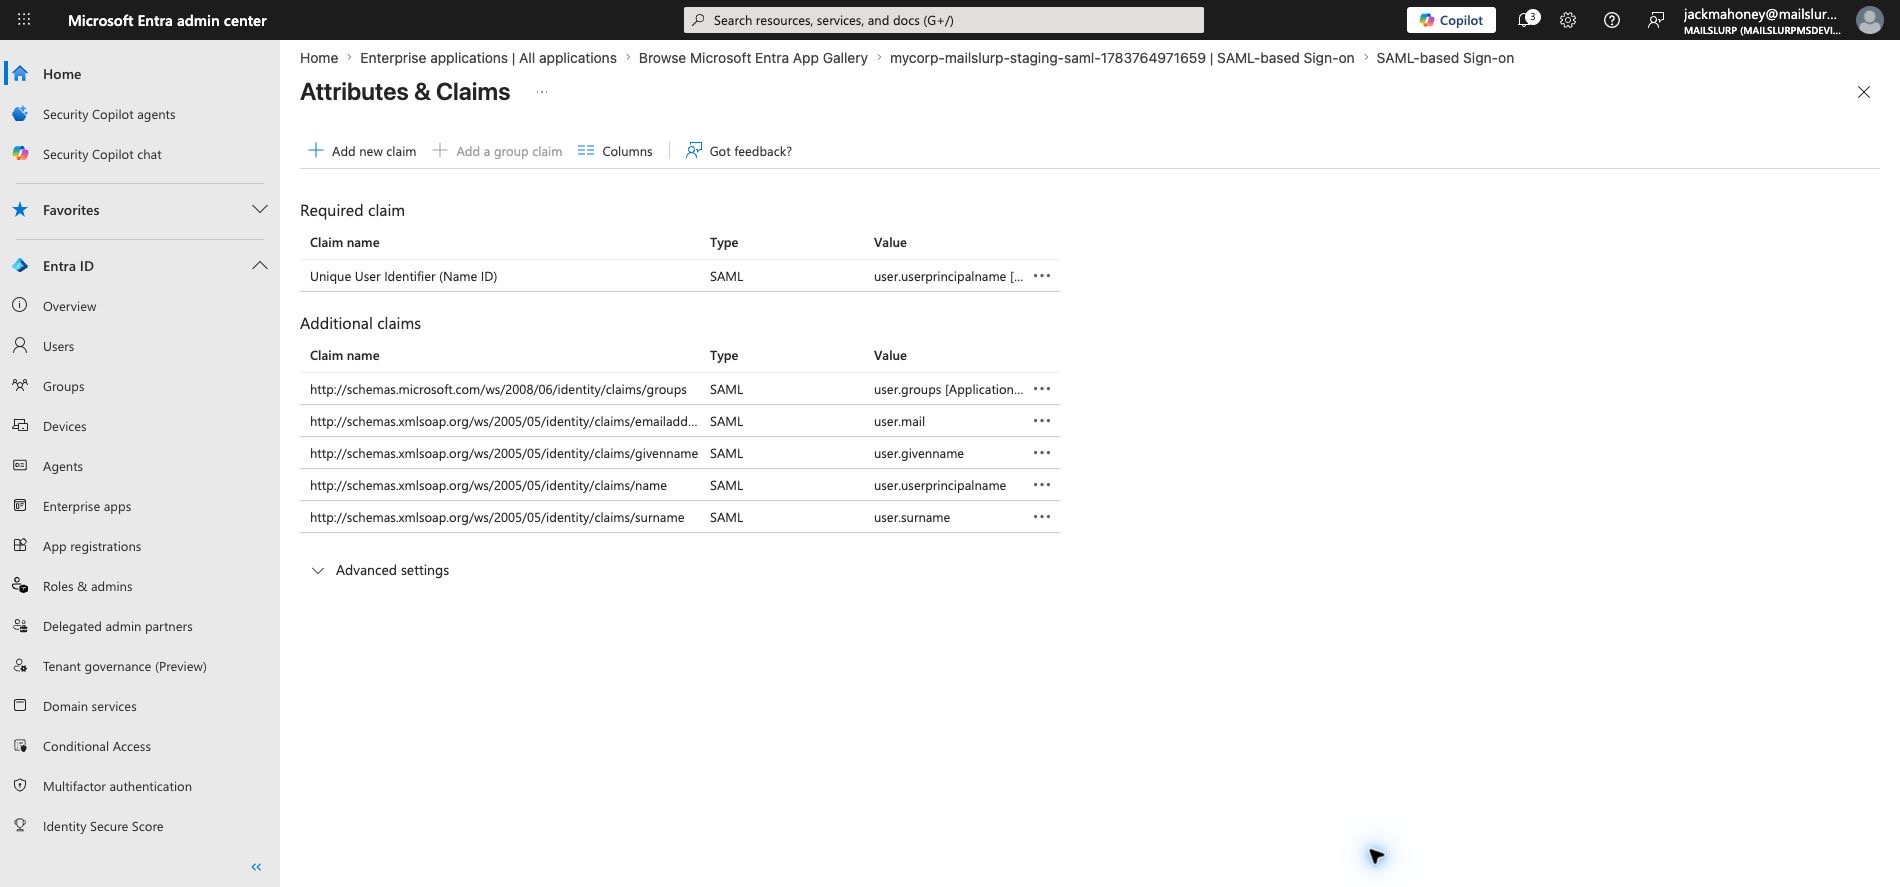The height and width of the screenshot is (887, 1900).
Task: Click the Security Copilot agents icon
Action: tap(20, 114)
